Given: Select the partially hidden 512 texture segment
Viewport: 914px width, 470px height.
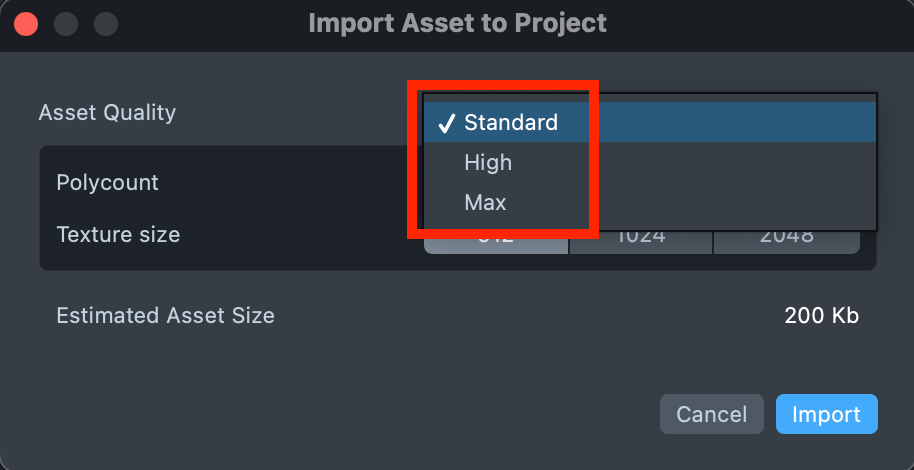Looking at the screenshot, I should (x=497, y=242).
